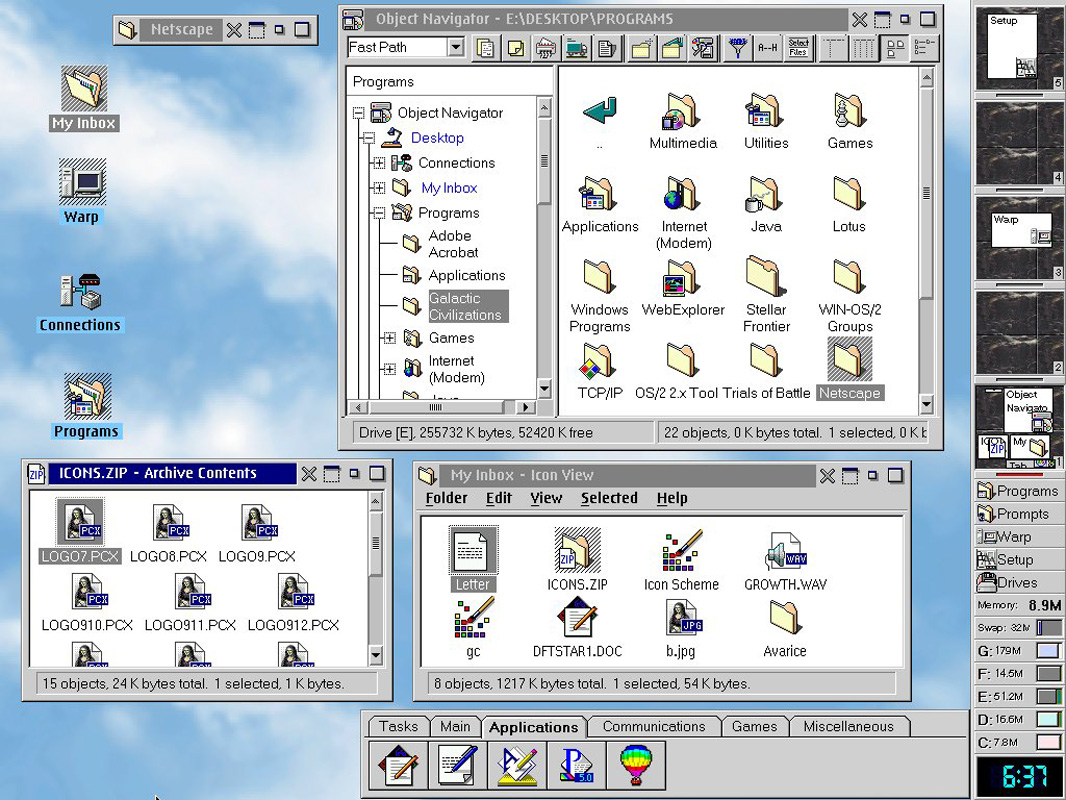Click the hot air balloon icon on the launchpad
Viewport: 1066px width, 800px height.
point(637,765)
